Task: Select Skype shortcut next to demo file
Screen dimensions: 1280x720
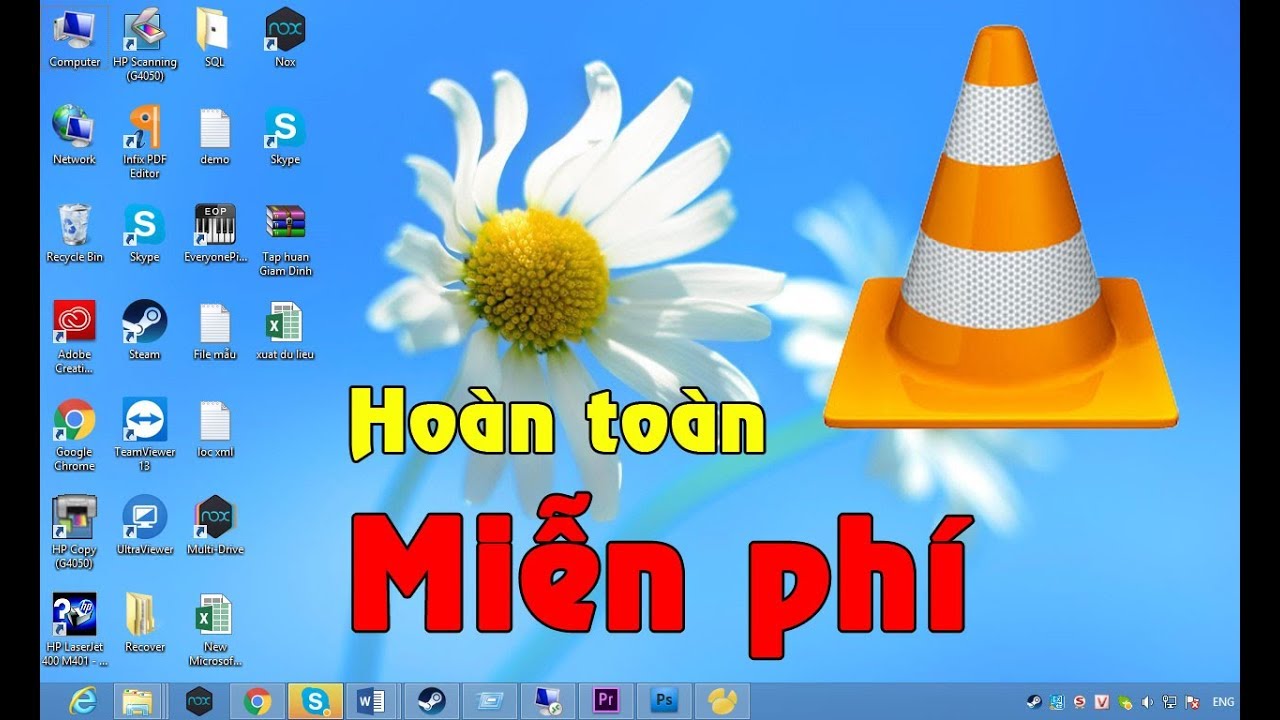Action: pyautogui.click(x=285, y=137)
